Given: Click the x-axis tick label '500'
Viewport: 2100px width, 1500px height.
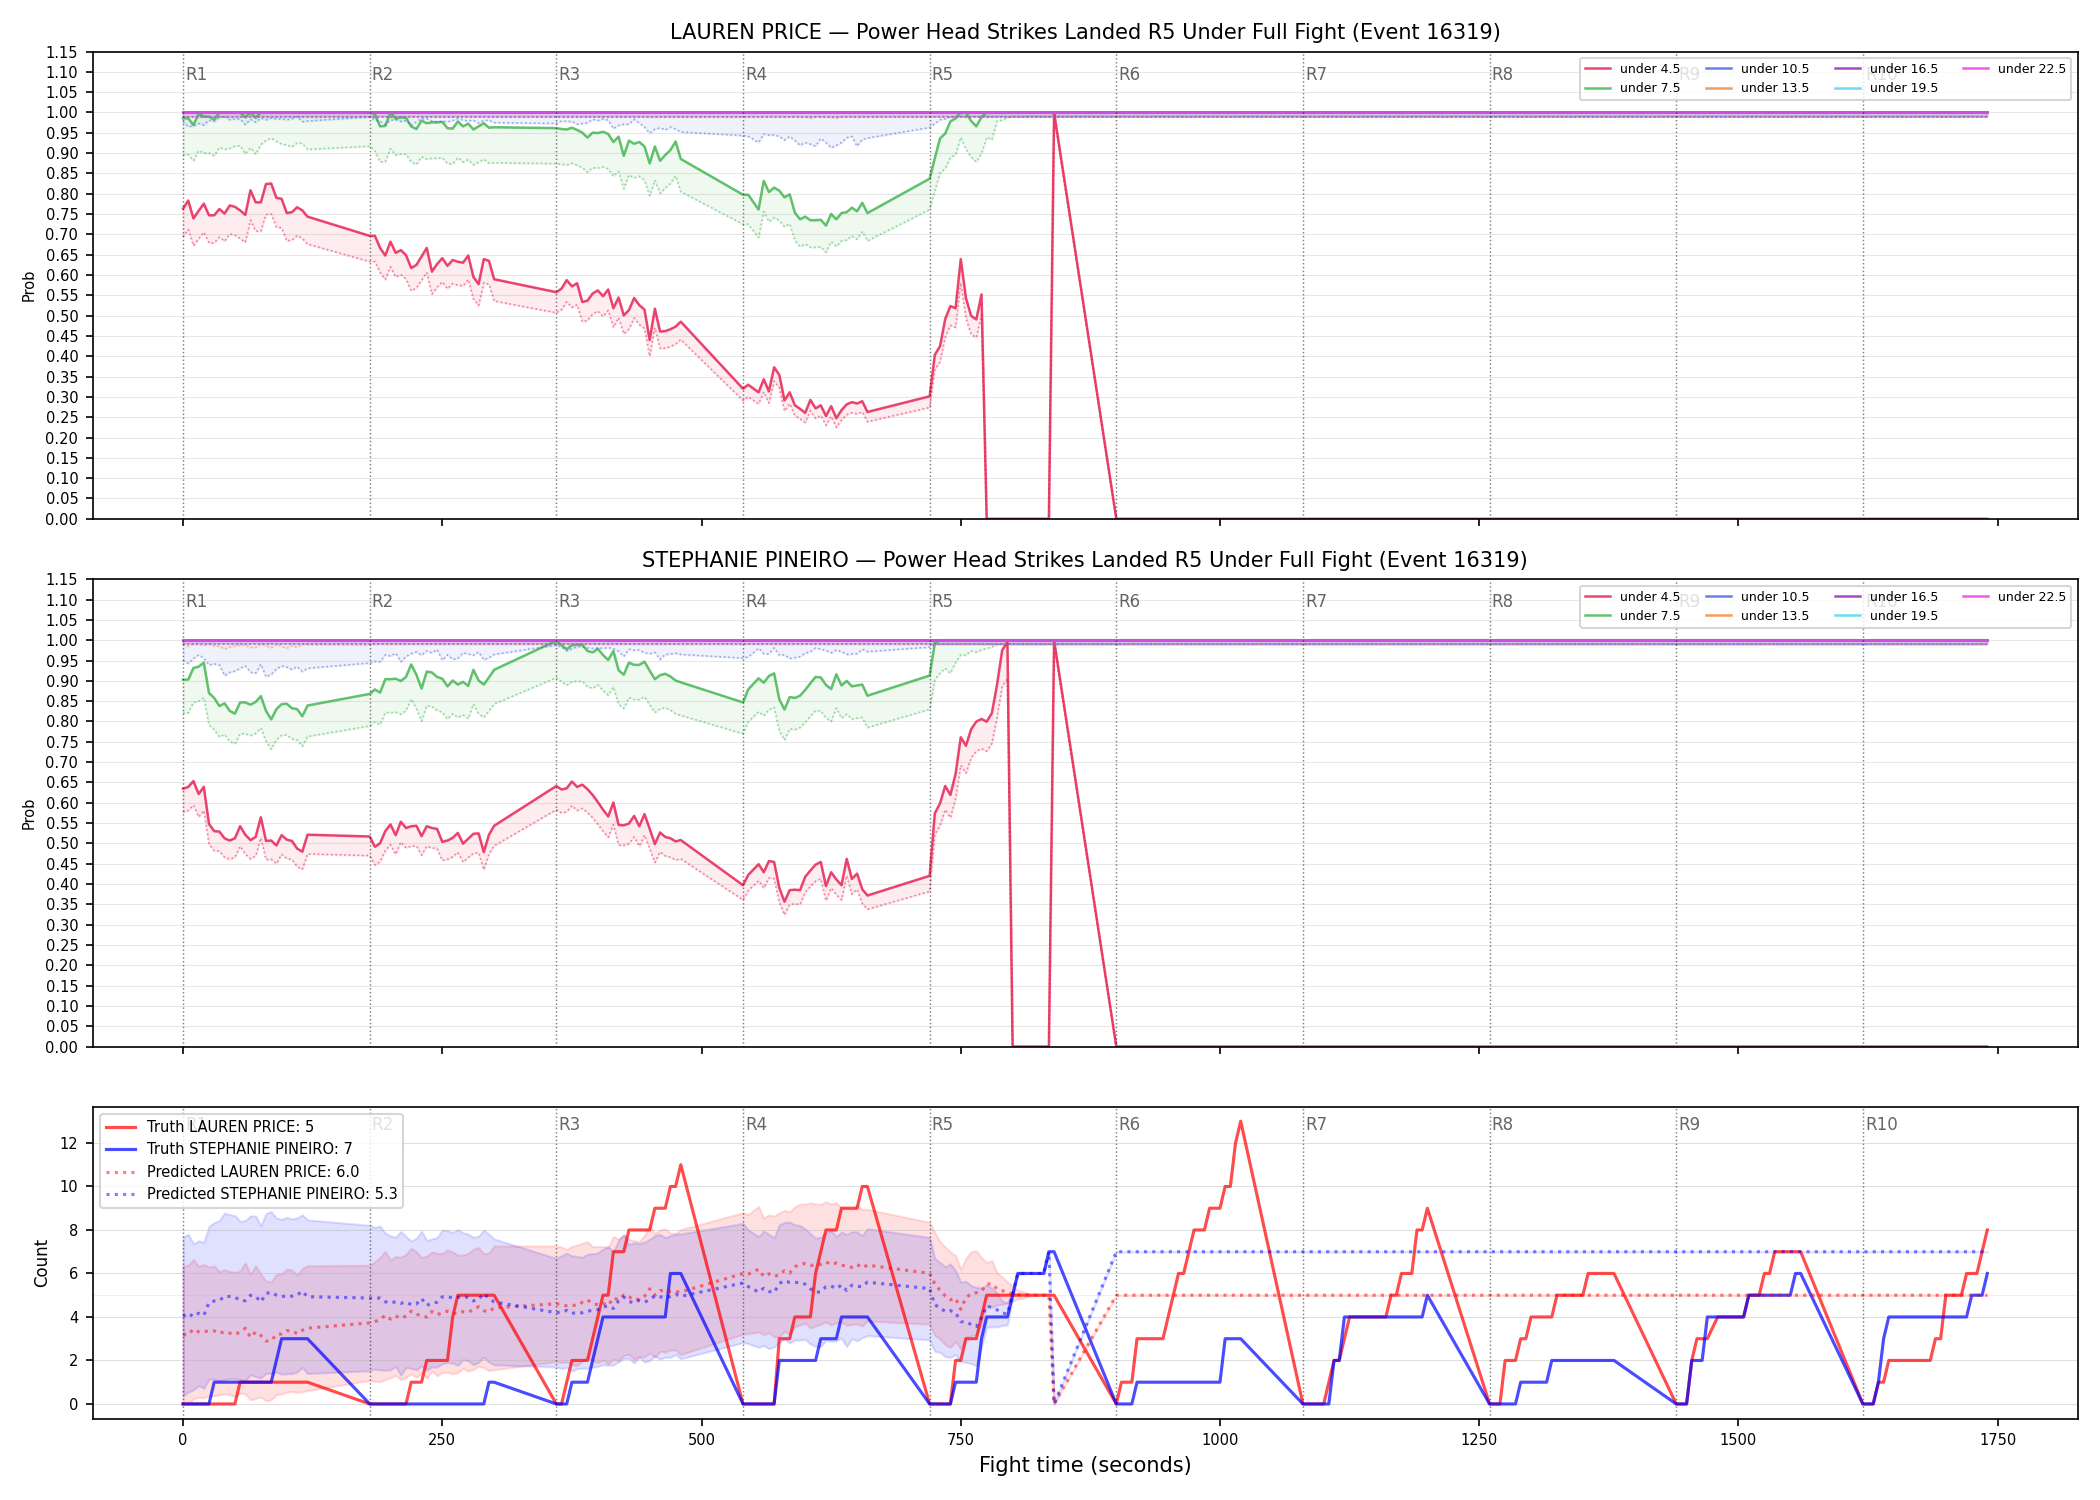Looking at the screenshot, I should [701, 1440].
